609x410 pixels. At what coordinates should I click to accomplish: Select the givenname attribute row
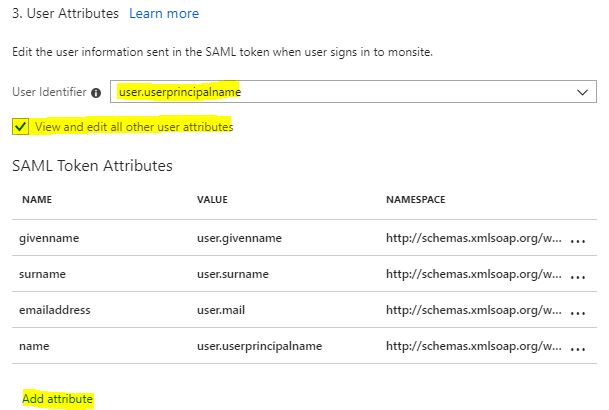pyautogui.click(x=49, y=238)
